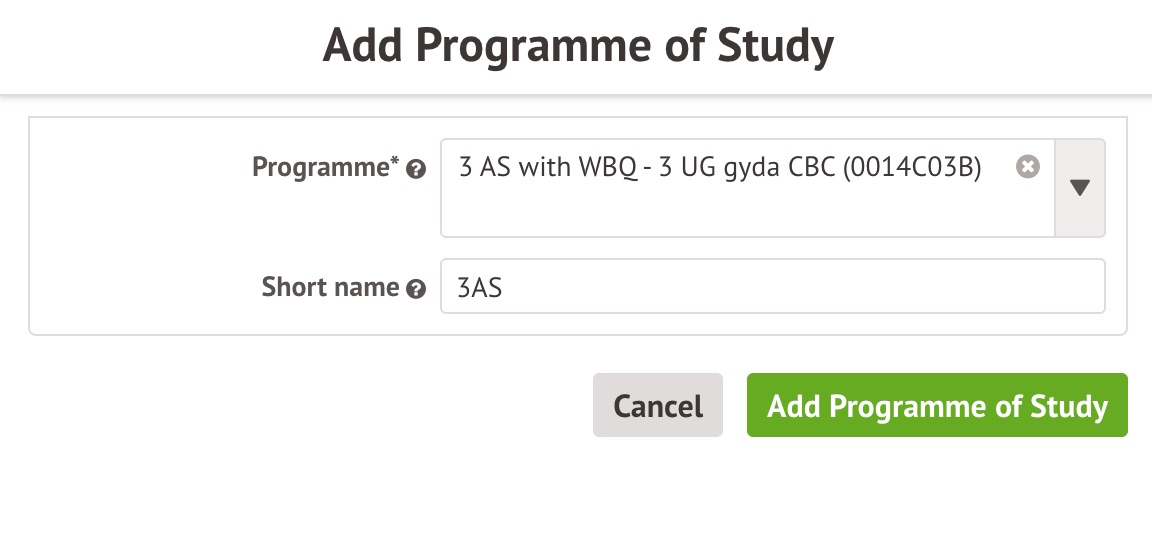The width and height of the screenshot is (1152, 554).
Task: Focus the Short name input field
Action: click(x=772, y=287)
